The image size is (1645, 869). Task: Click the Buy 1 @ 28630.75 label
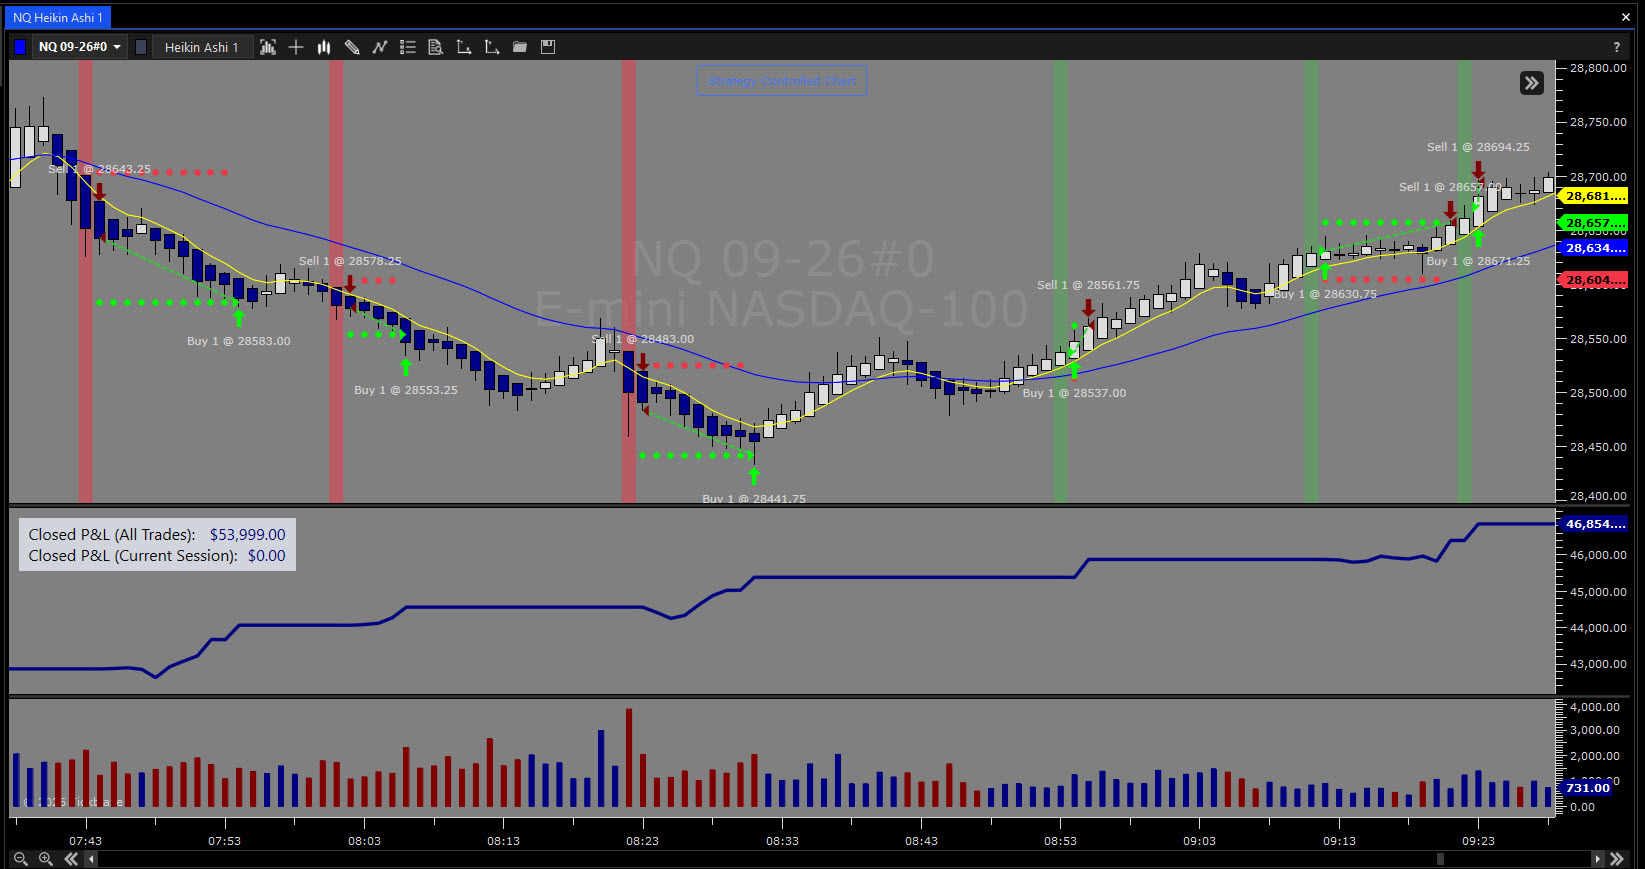coord(1325,294)
